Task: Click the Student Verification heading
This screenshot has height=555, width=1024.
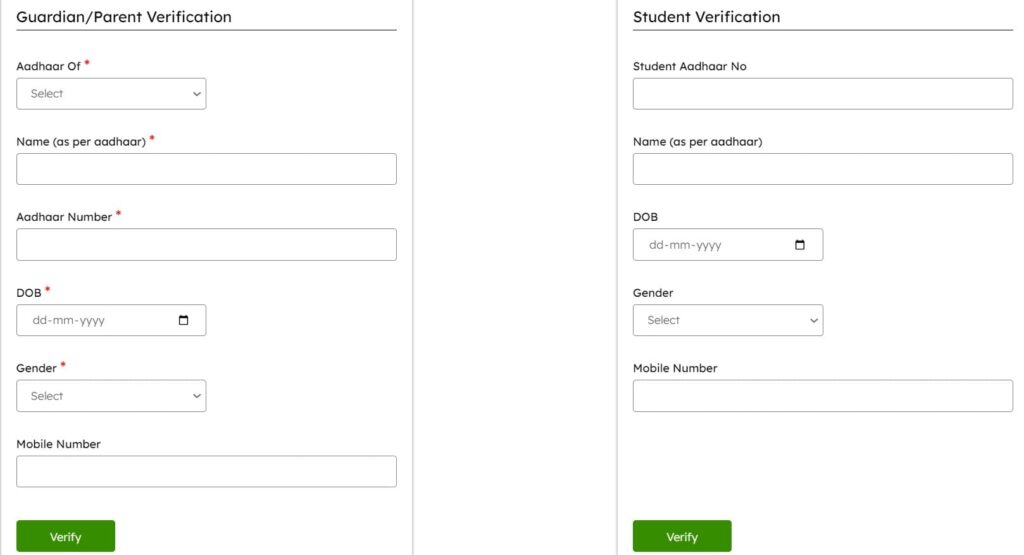Action: [706, 17]
